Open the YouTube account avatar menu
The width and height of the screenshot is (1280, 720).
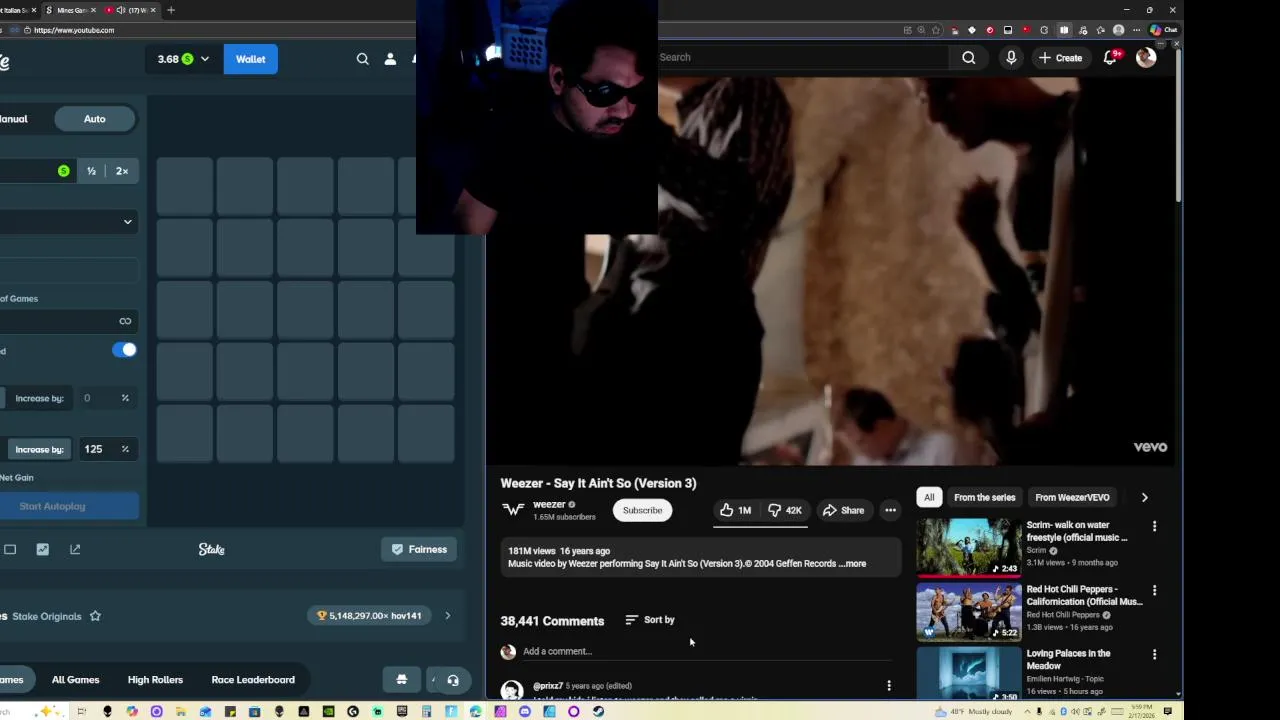coord(1146,58)
